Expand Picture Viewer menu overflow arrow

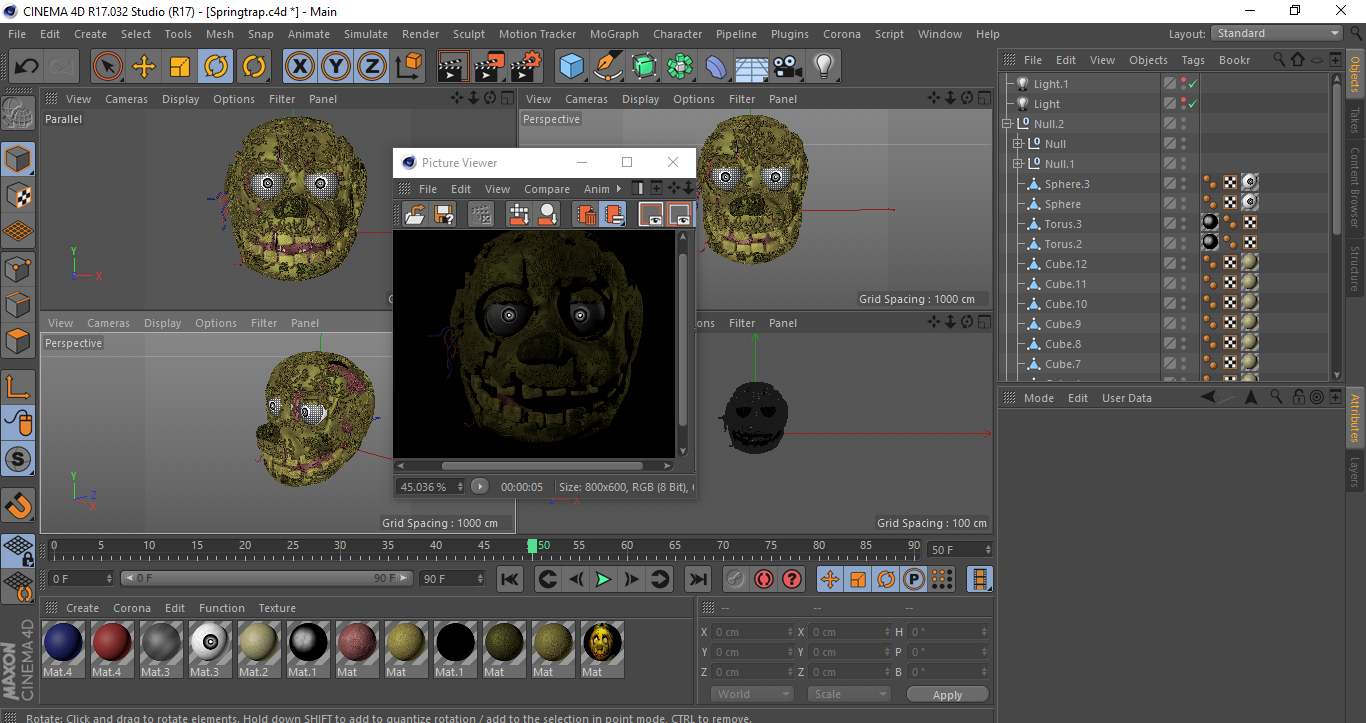(620, 189)
